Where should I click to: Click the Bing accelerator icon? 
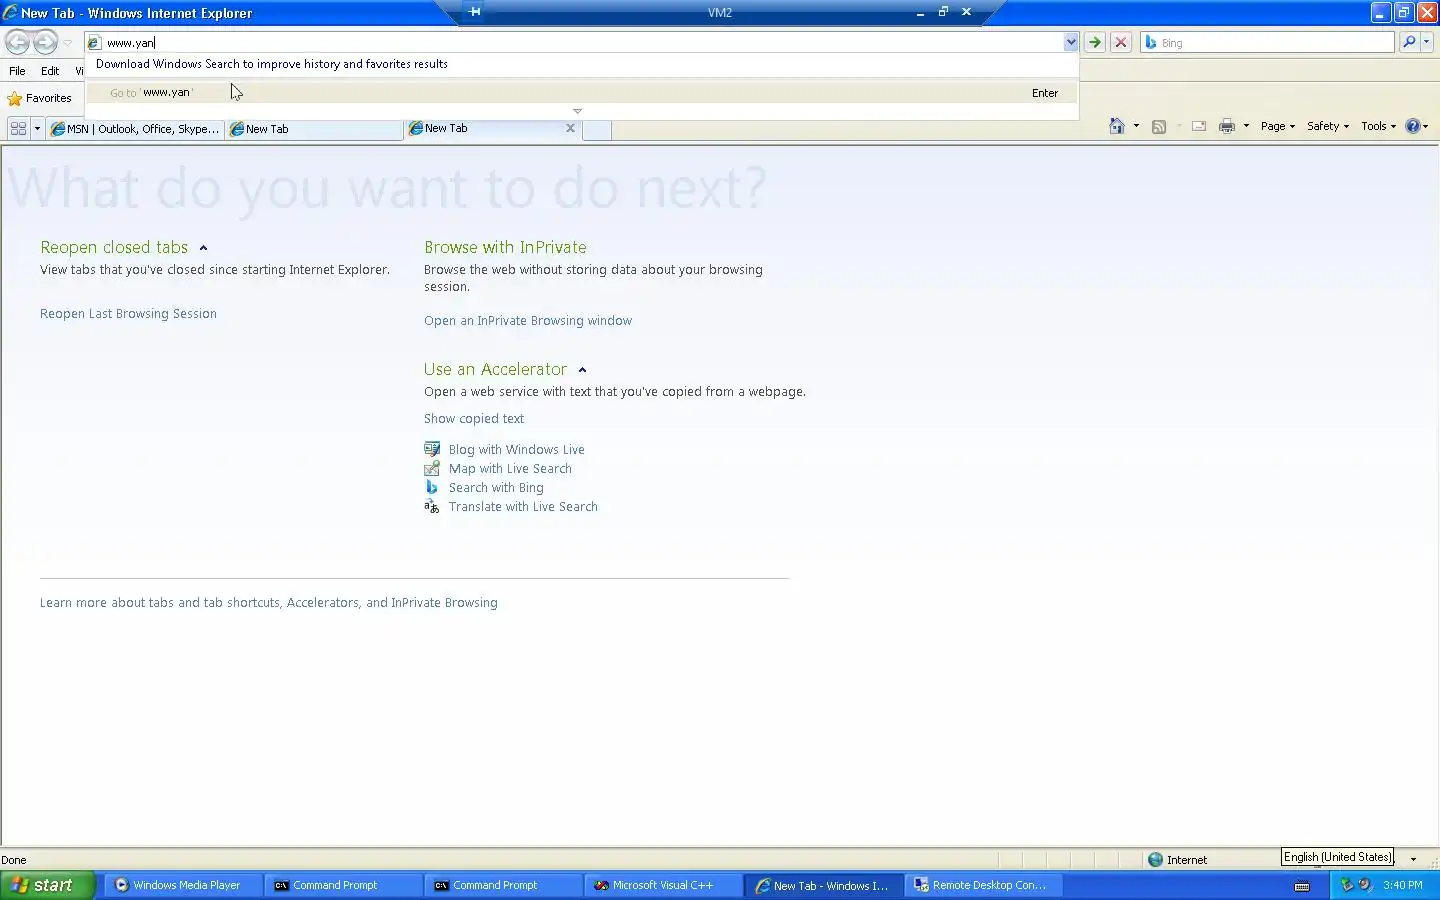[432, 487]
